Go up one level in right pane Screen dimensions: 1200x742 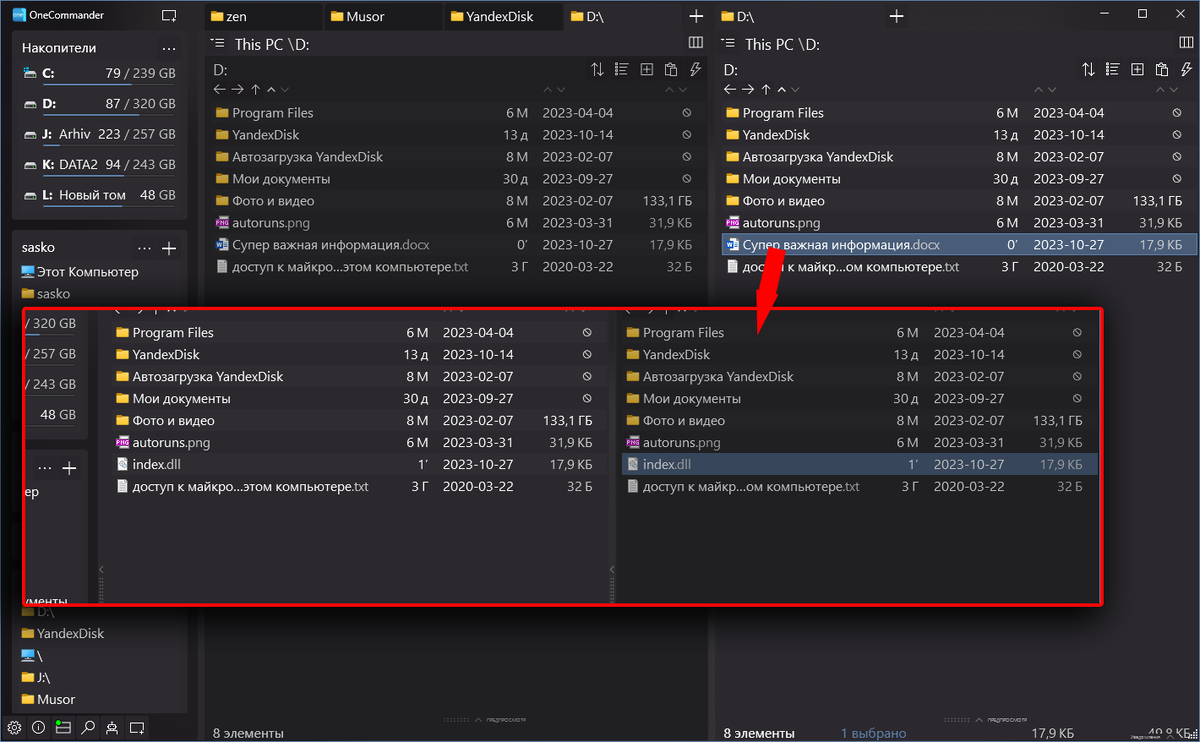click(765, 89)
